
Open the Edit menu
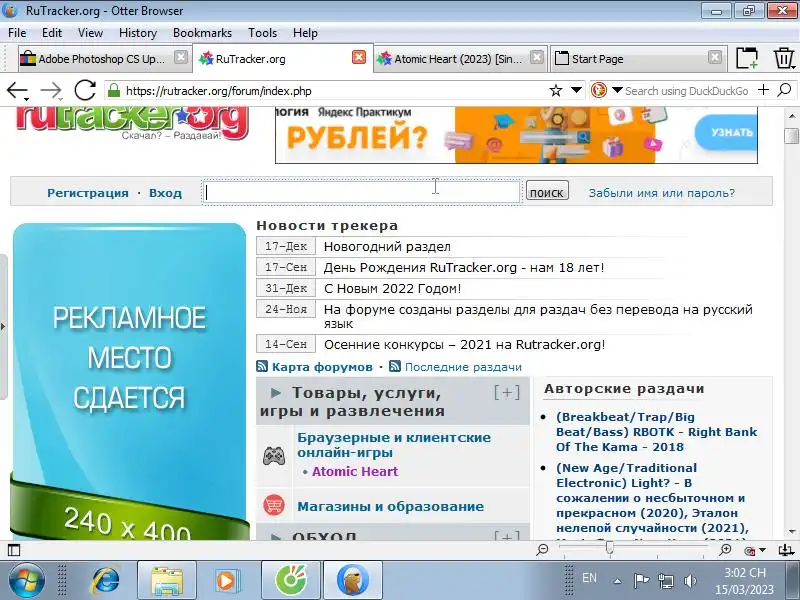pyautogui.click(x=52, y=33)
